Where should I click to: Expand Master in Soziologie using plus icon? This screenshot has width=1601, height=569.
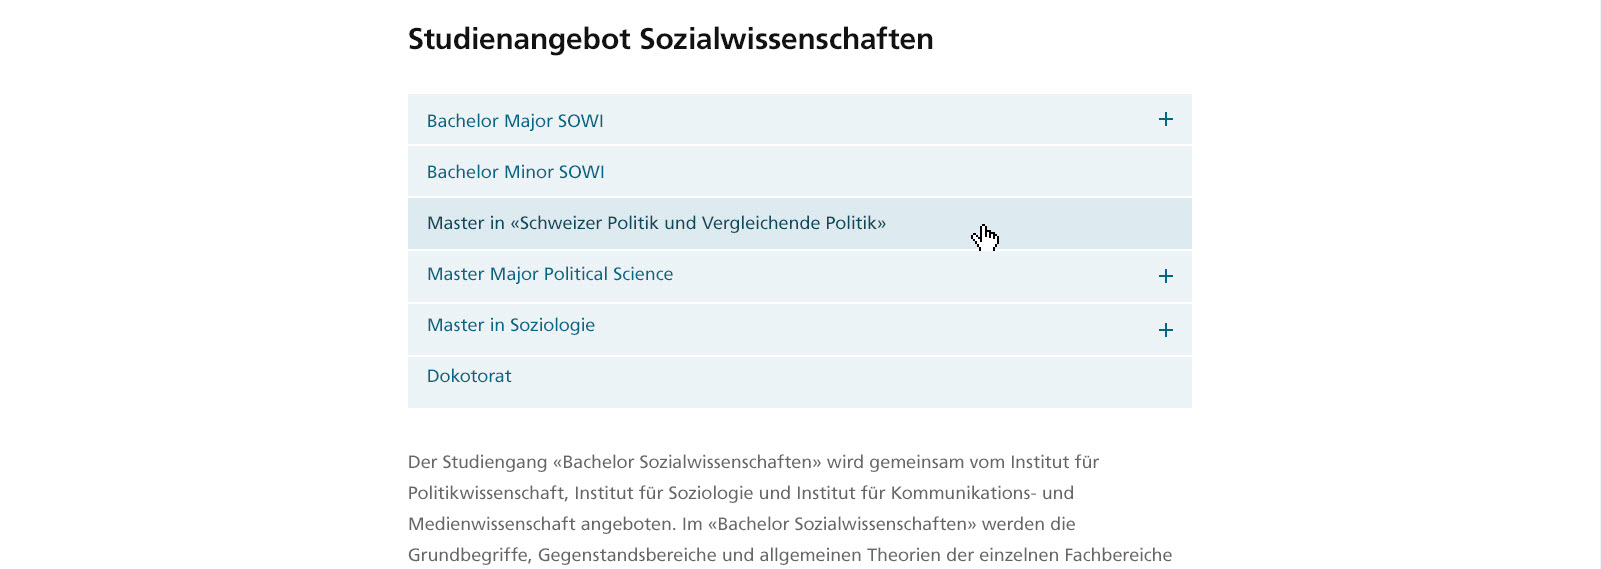click(1165, 330)
